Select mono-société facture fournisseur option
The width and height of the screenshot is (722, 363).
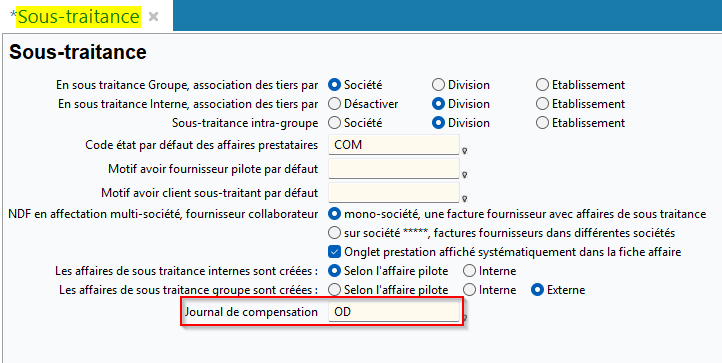click(x=334, y=214)
